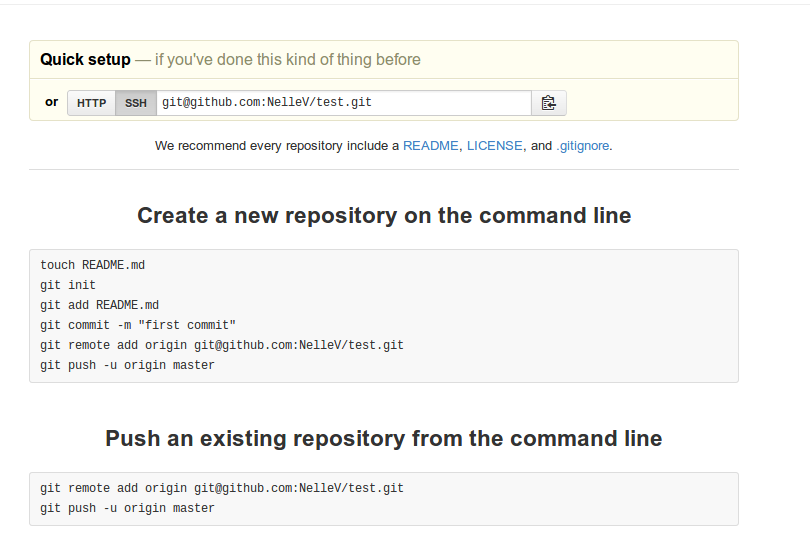
Task: Click git push command in first code block
Action: coord(127,365)
